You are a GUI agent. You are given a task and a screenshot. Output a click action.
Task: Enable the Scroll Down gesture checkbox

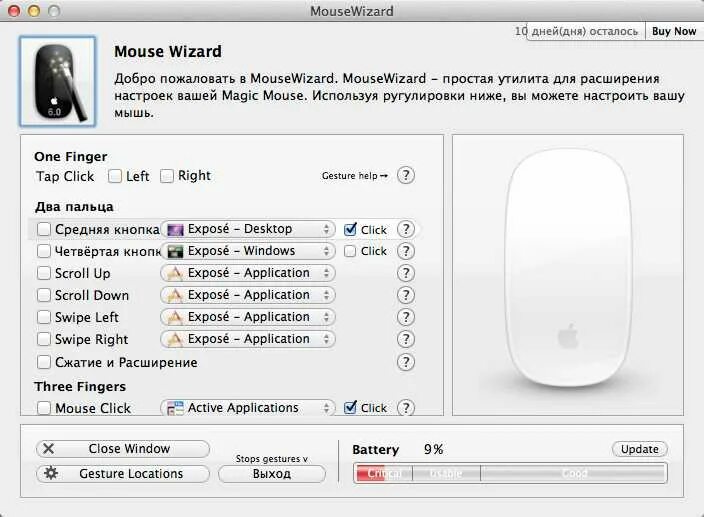(44, 295)
